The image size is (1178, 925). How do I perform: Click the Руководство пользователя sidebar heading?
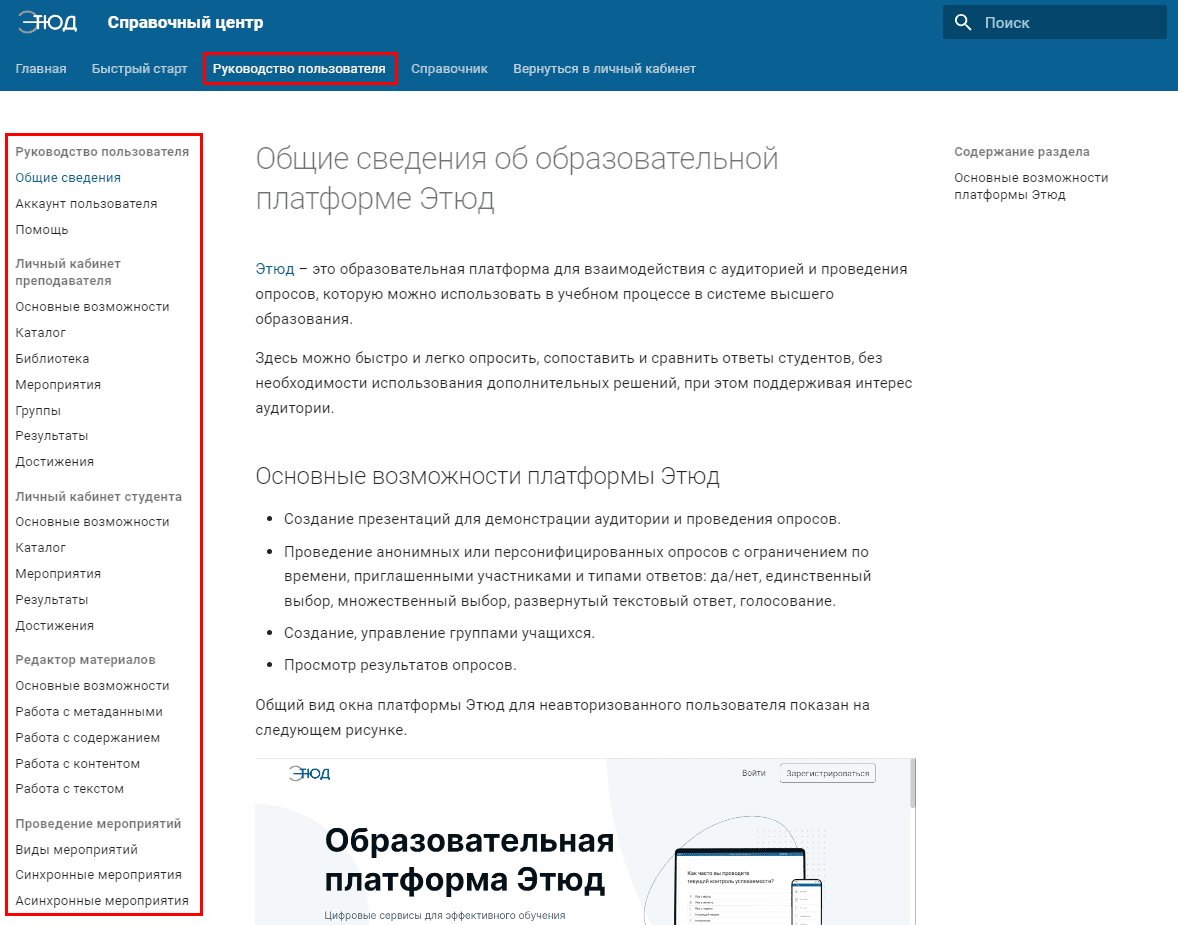(x=101, y=152)
